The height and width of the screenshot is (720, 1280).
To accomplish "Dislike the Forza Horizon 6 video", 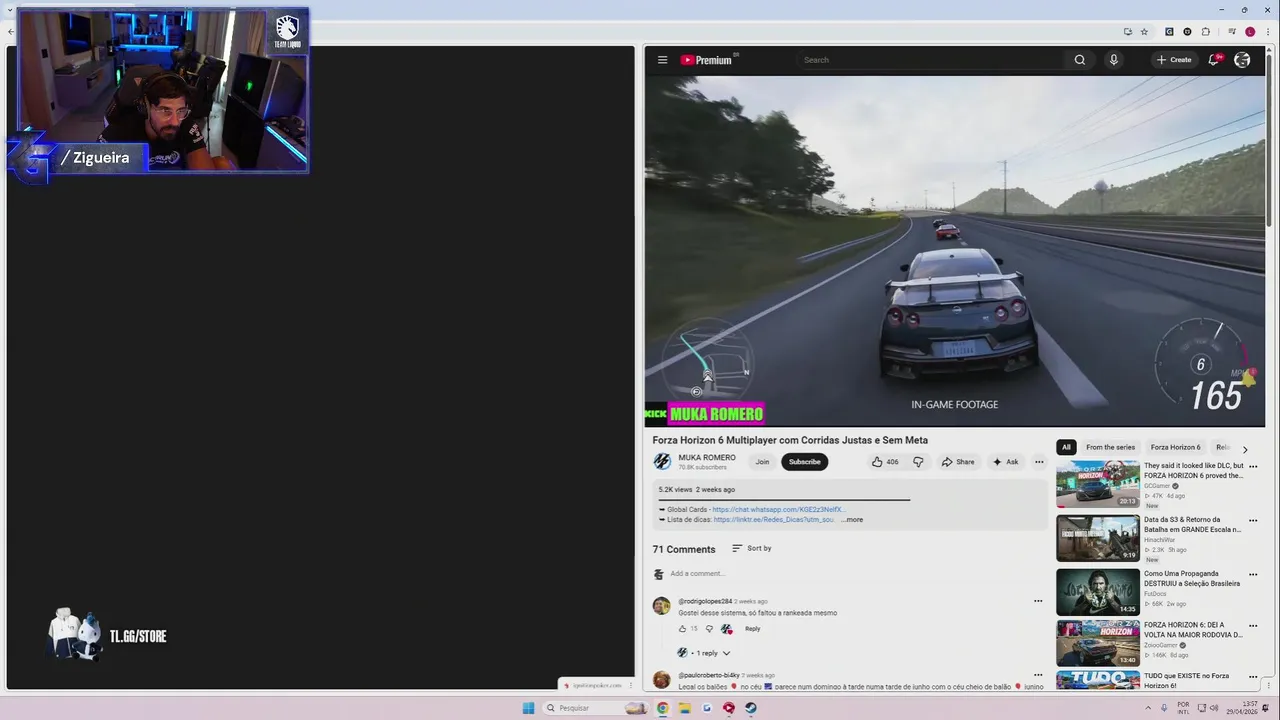I will click(918, 462).
